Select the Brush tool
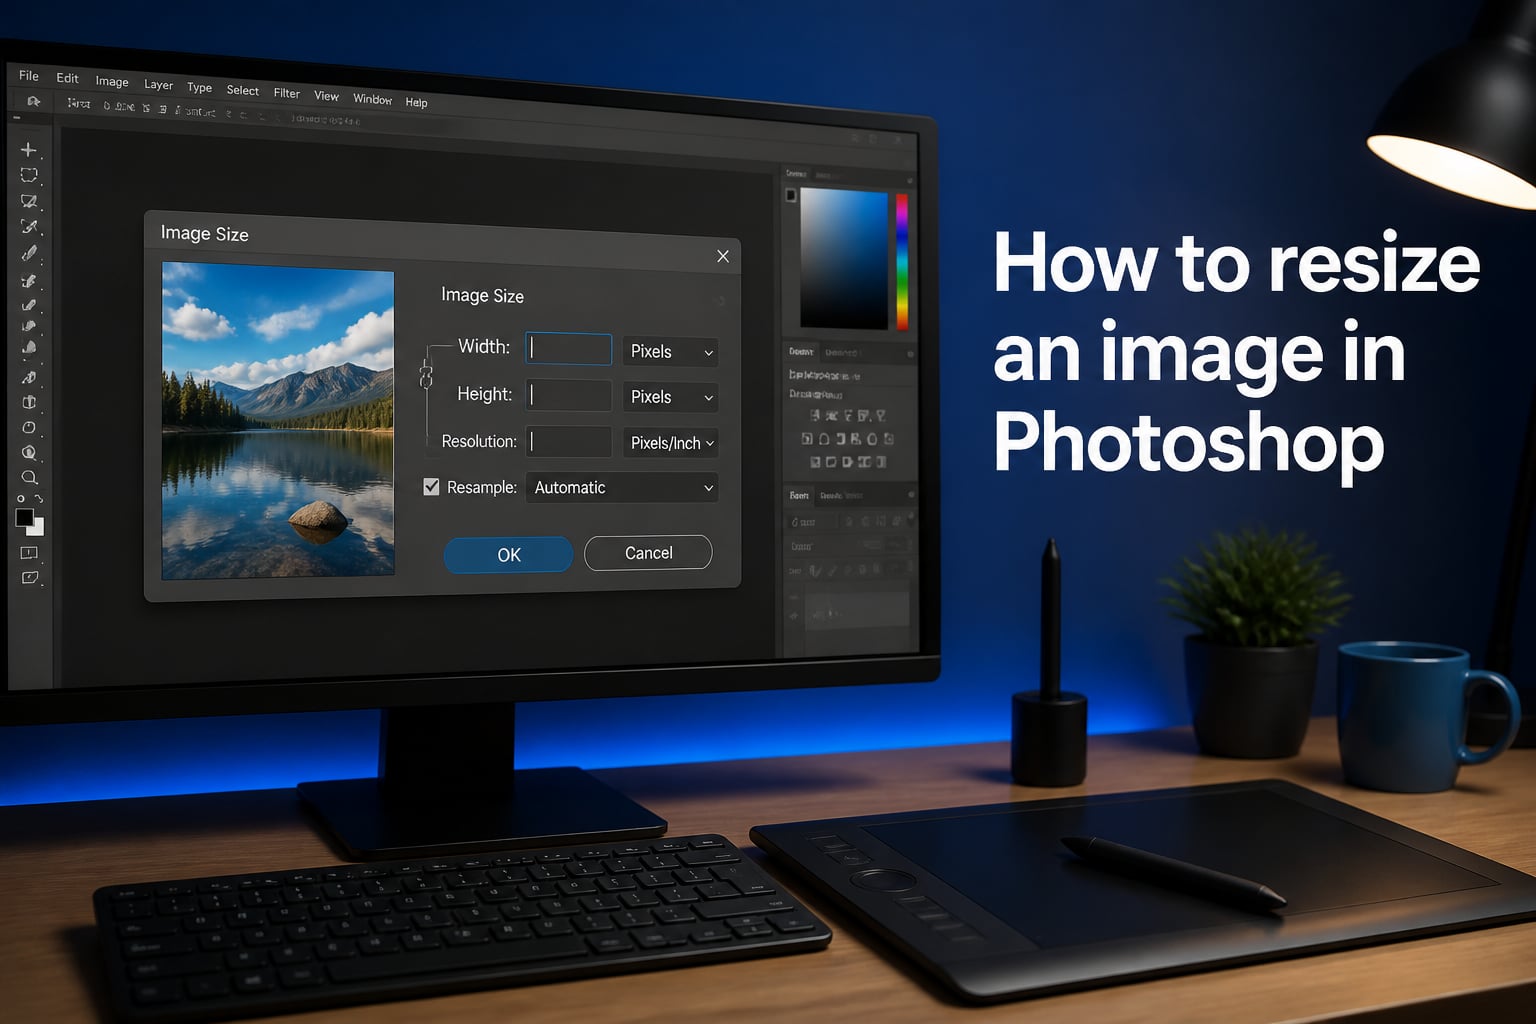Screen dimensions: 1536x1024 29,253
